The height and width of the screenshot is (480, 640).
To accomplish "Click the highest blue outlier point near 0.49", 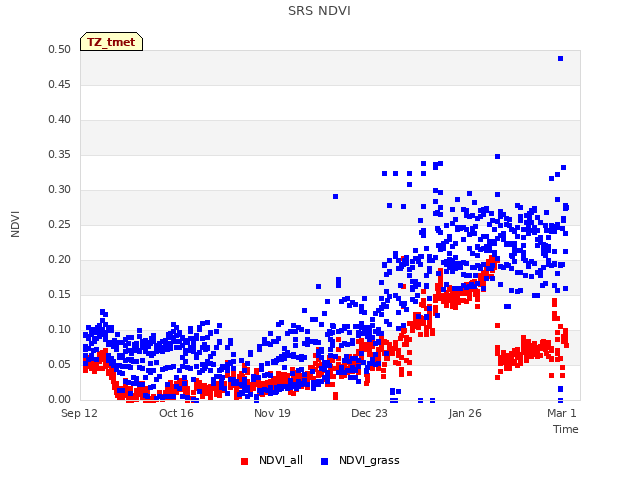I will coord(560,59).
